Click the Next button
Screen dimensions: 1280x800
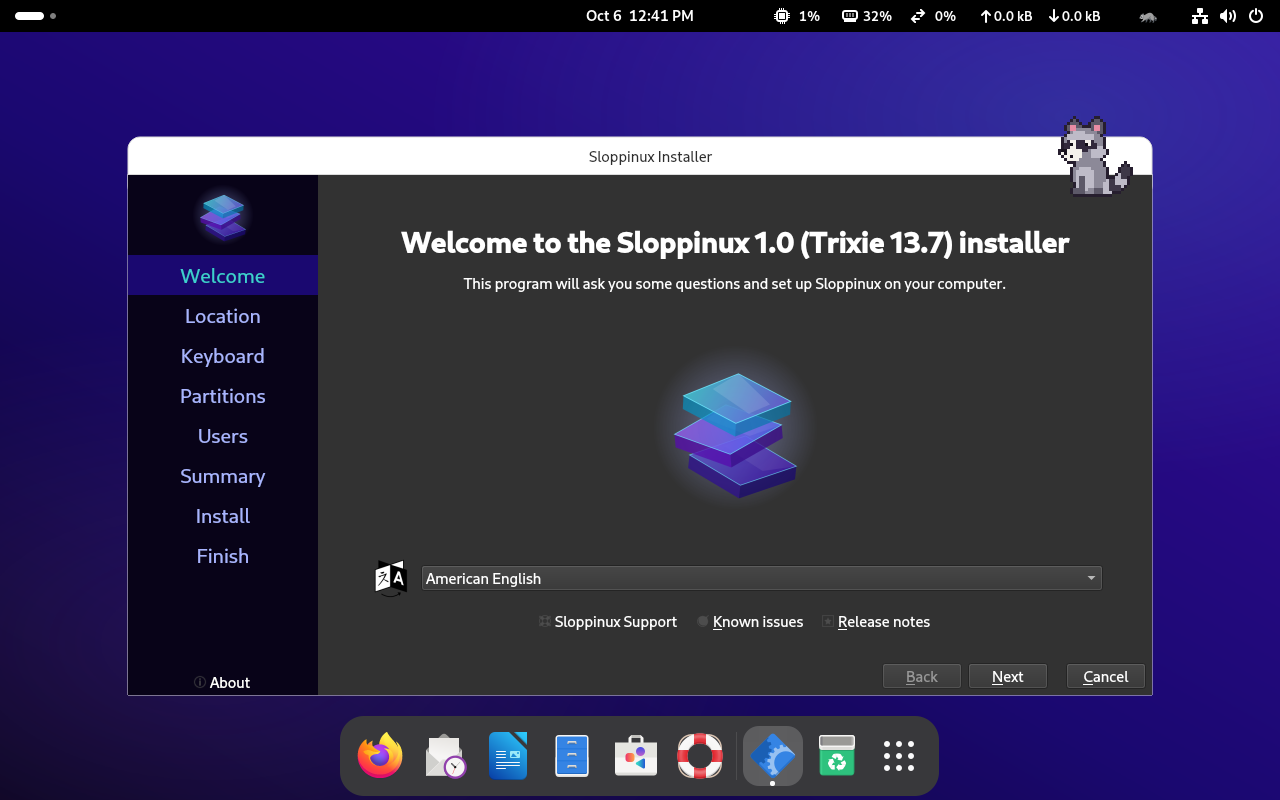click(x=1008, y=677)
